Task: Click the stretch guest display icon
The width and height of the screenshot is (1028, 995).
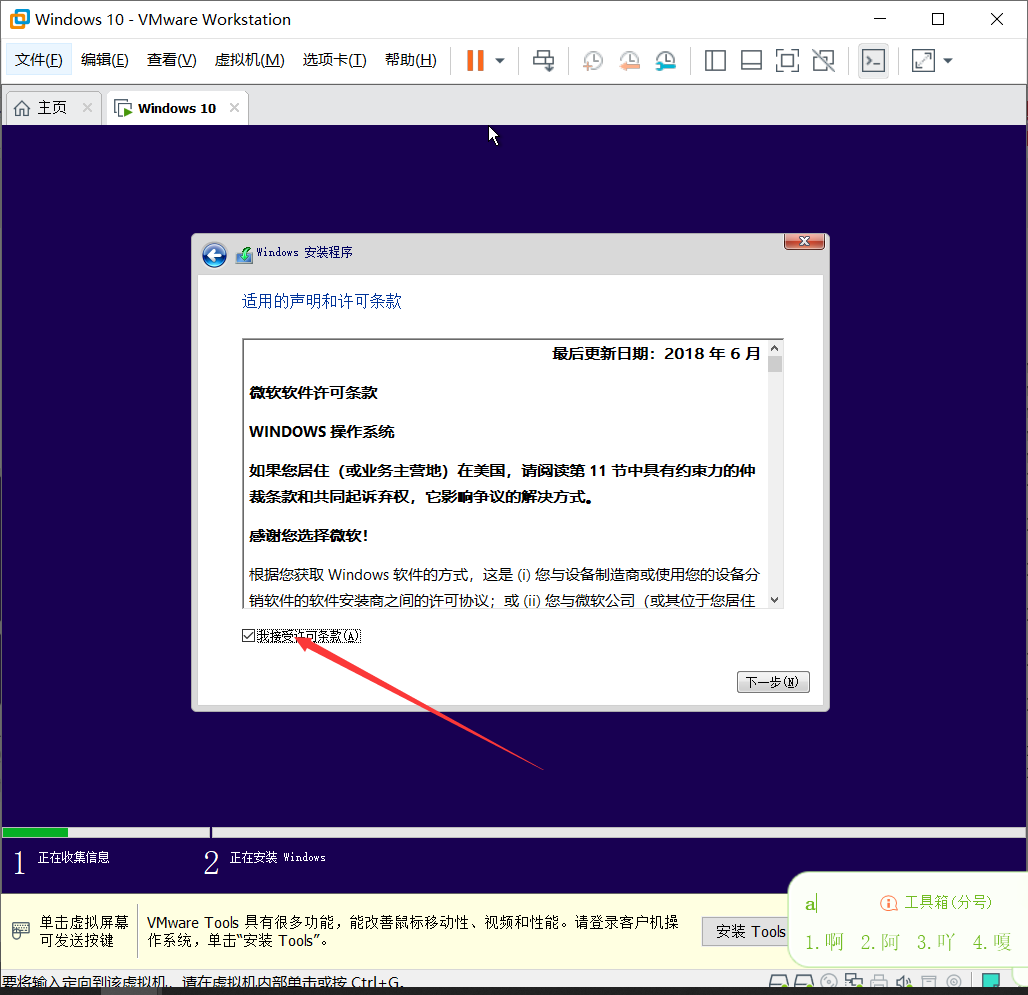Action: [923, 61]
